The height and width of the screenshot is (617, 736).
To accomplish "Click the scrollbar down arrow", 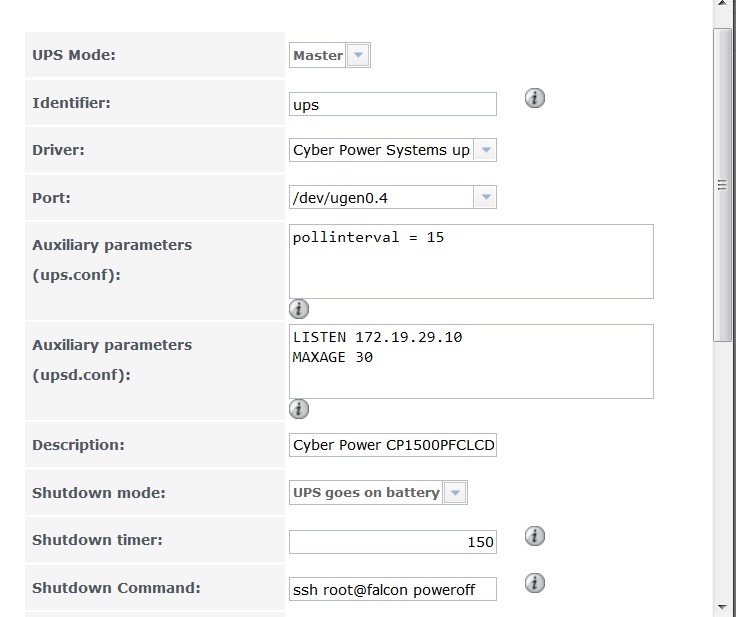I will pos(724,607).
